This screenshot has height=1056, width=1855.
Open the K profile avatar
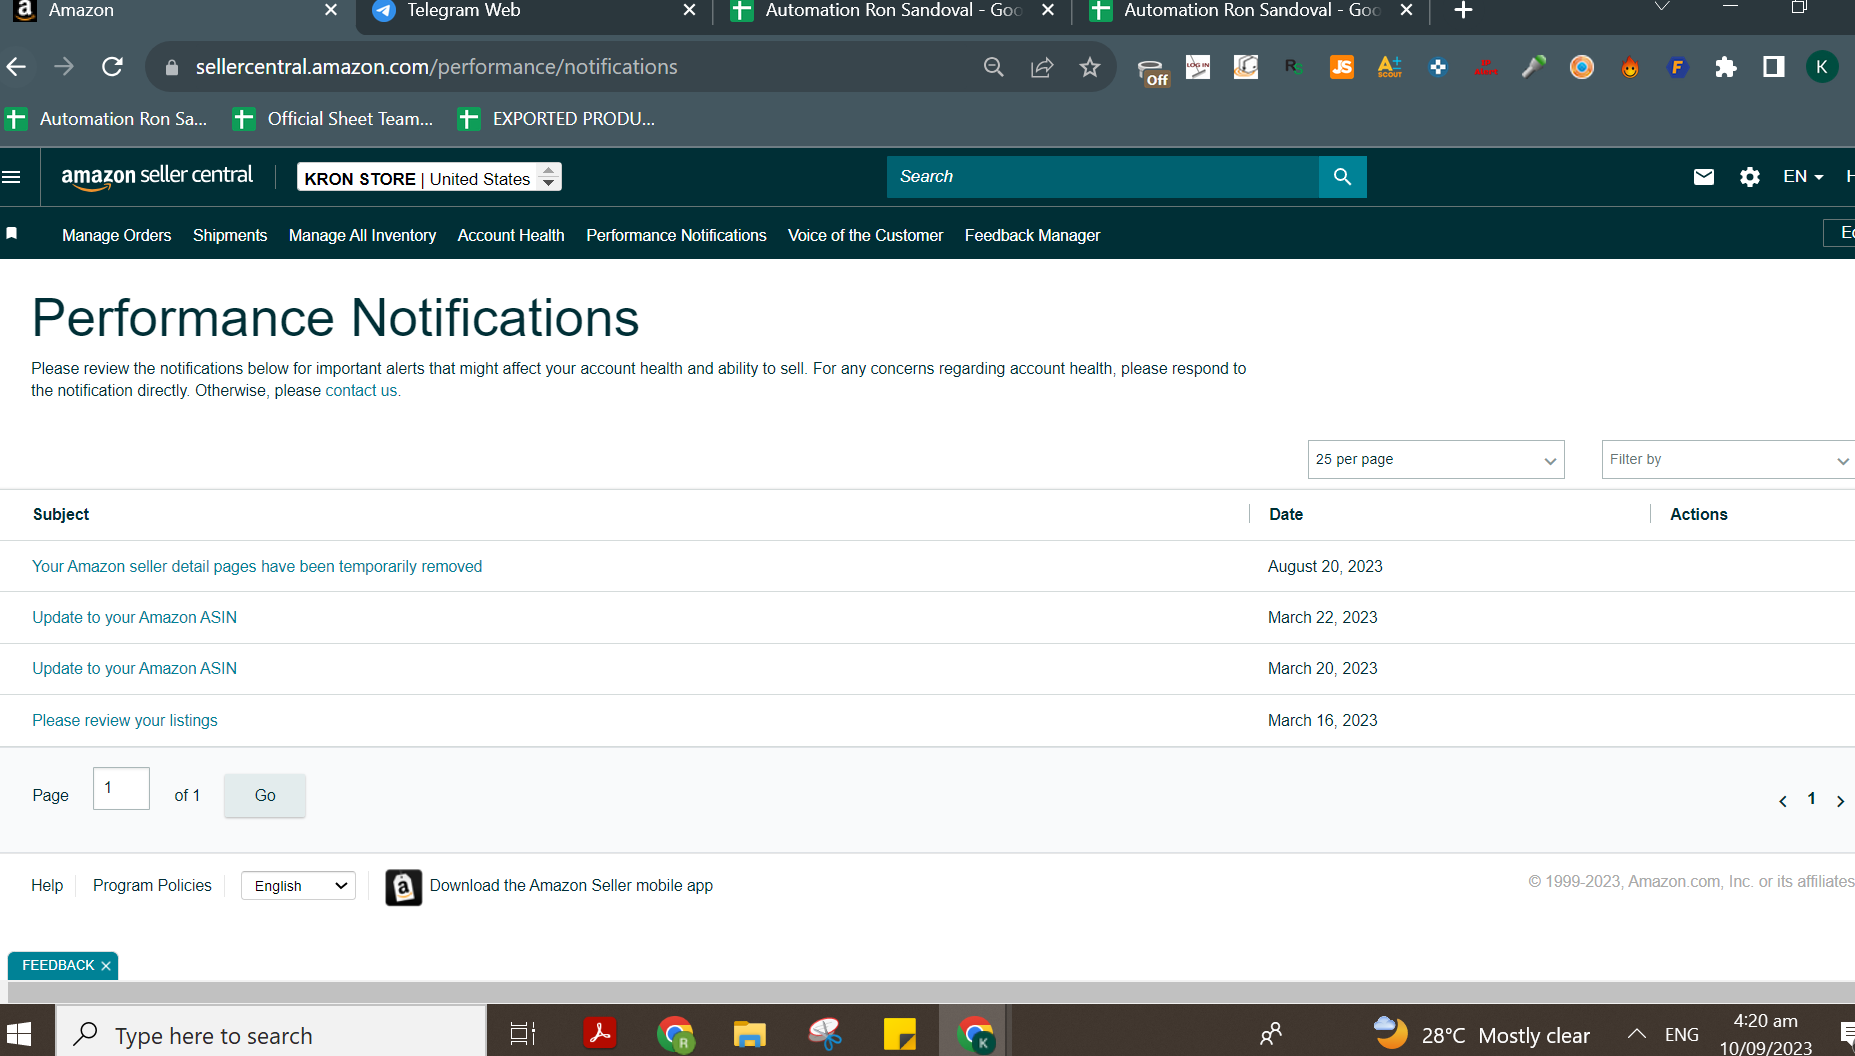(x=1822, y=67)
